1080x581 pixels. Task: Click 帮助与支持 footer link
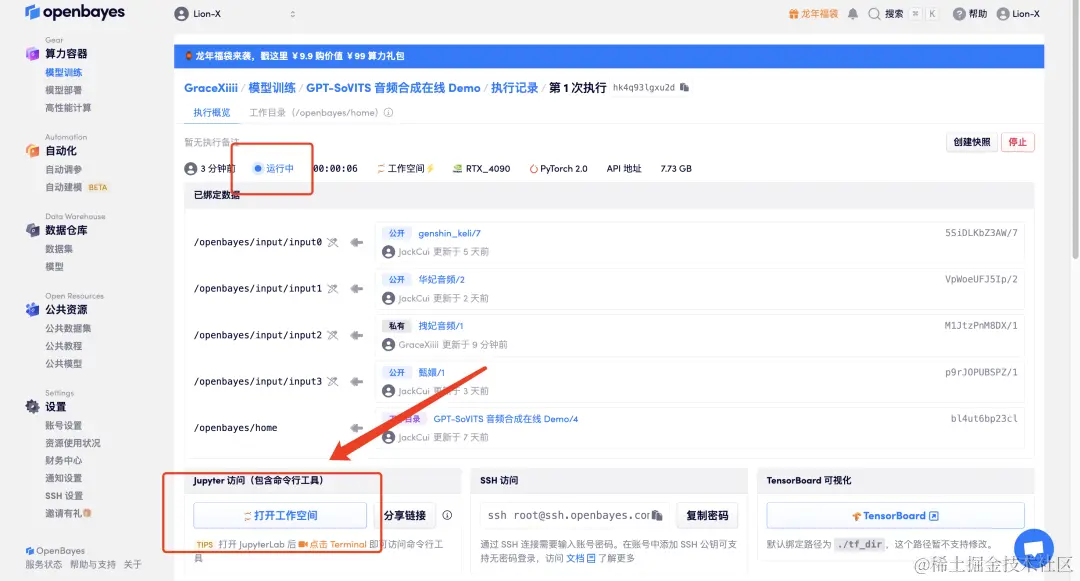point(93,564)
